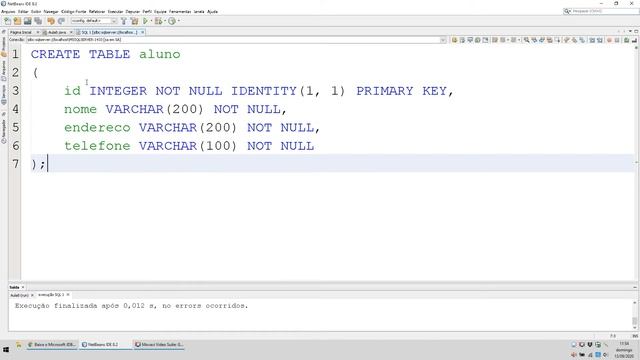Open the Janela menu
The image size is (640, 360).
click(x=199, y=11)
